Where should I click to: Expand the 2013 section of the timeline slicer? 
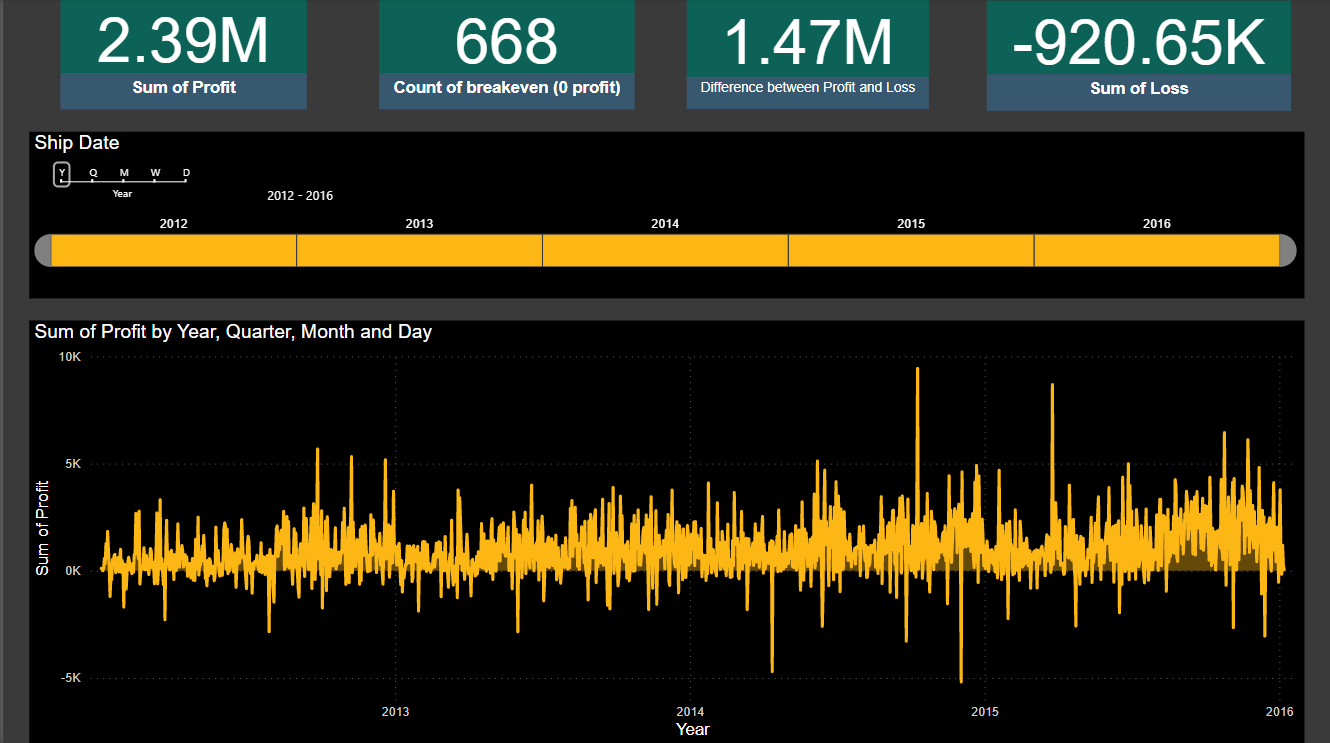[x=418, y=249]
